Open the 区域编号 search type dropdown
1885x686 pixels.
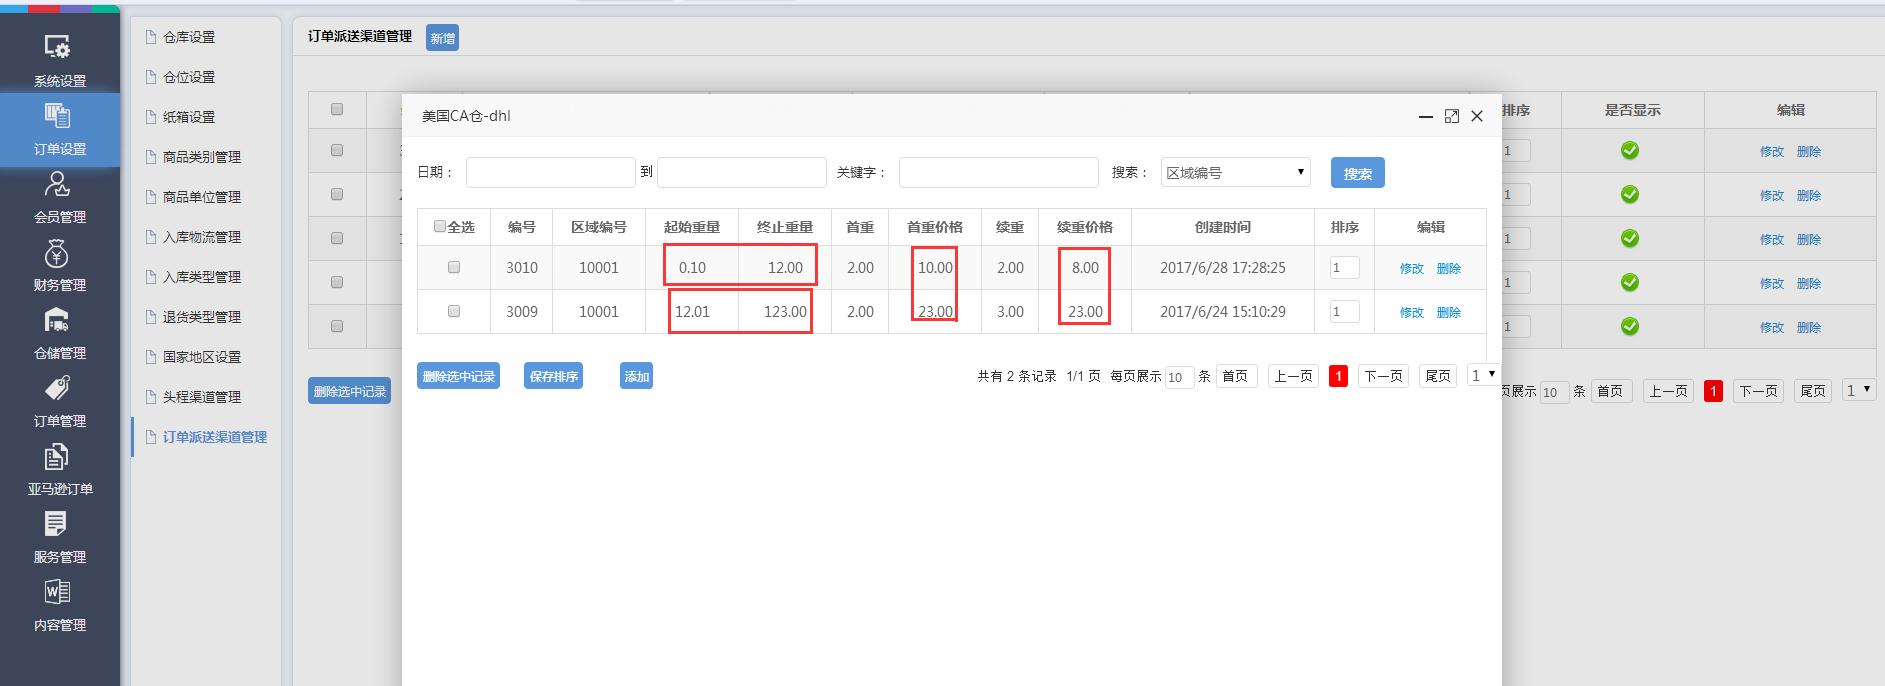pyautogui.click(x=1235, y=172)
